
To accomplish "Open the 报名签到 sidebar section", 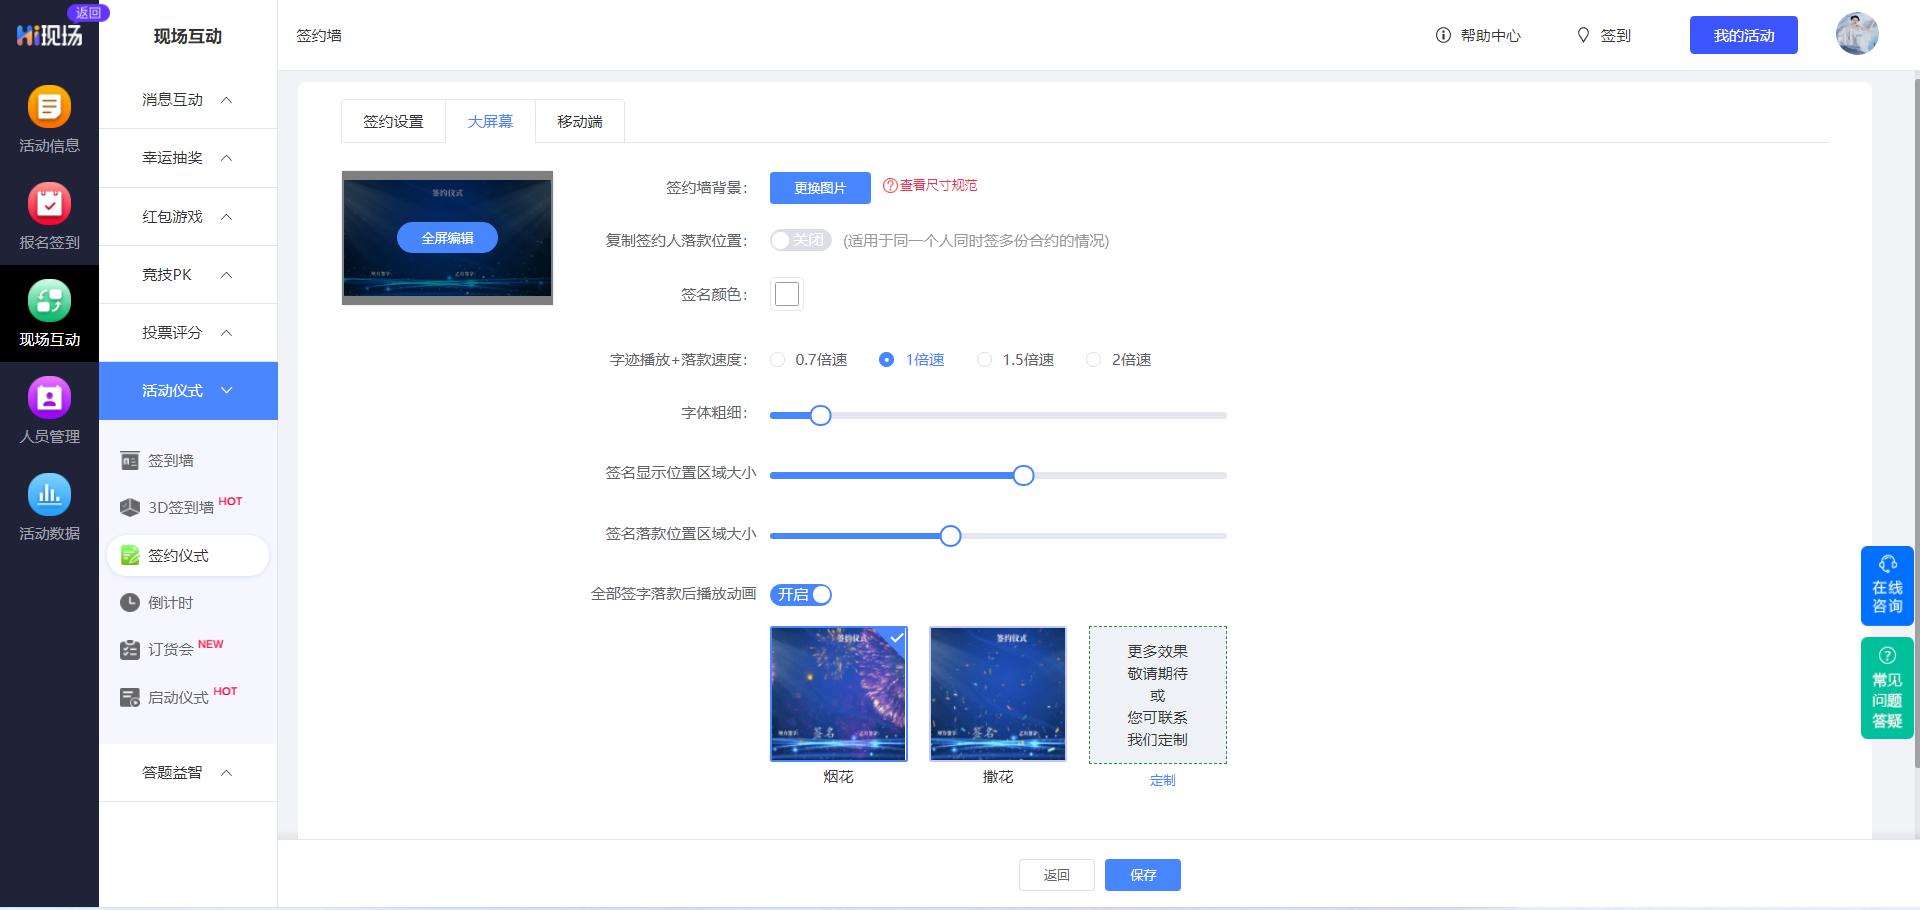I will (x=49, y=216).
